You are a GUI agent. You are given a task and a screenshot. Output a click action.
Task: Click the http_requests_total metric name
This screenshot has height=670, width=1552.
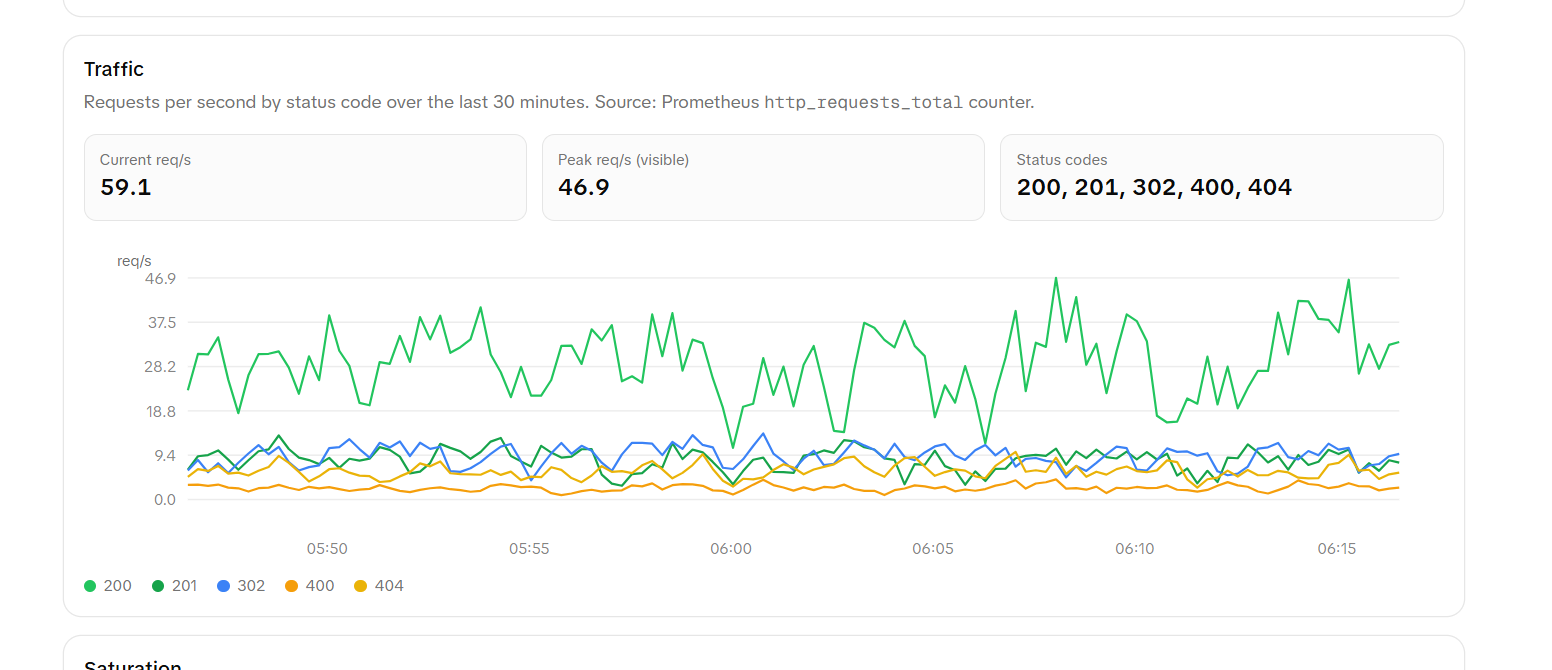(863, 102)
